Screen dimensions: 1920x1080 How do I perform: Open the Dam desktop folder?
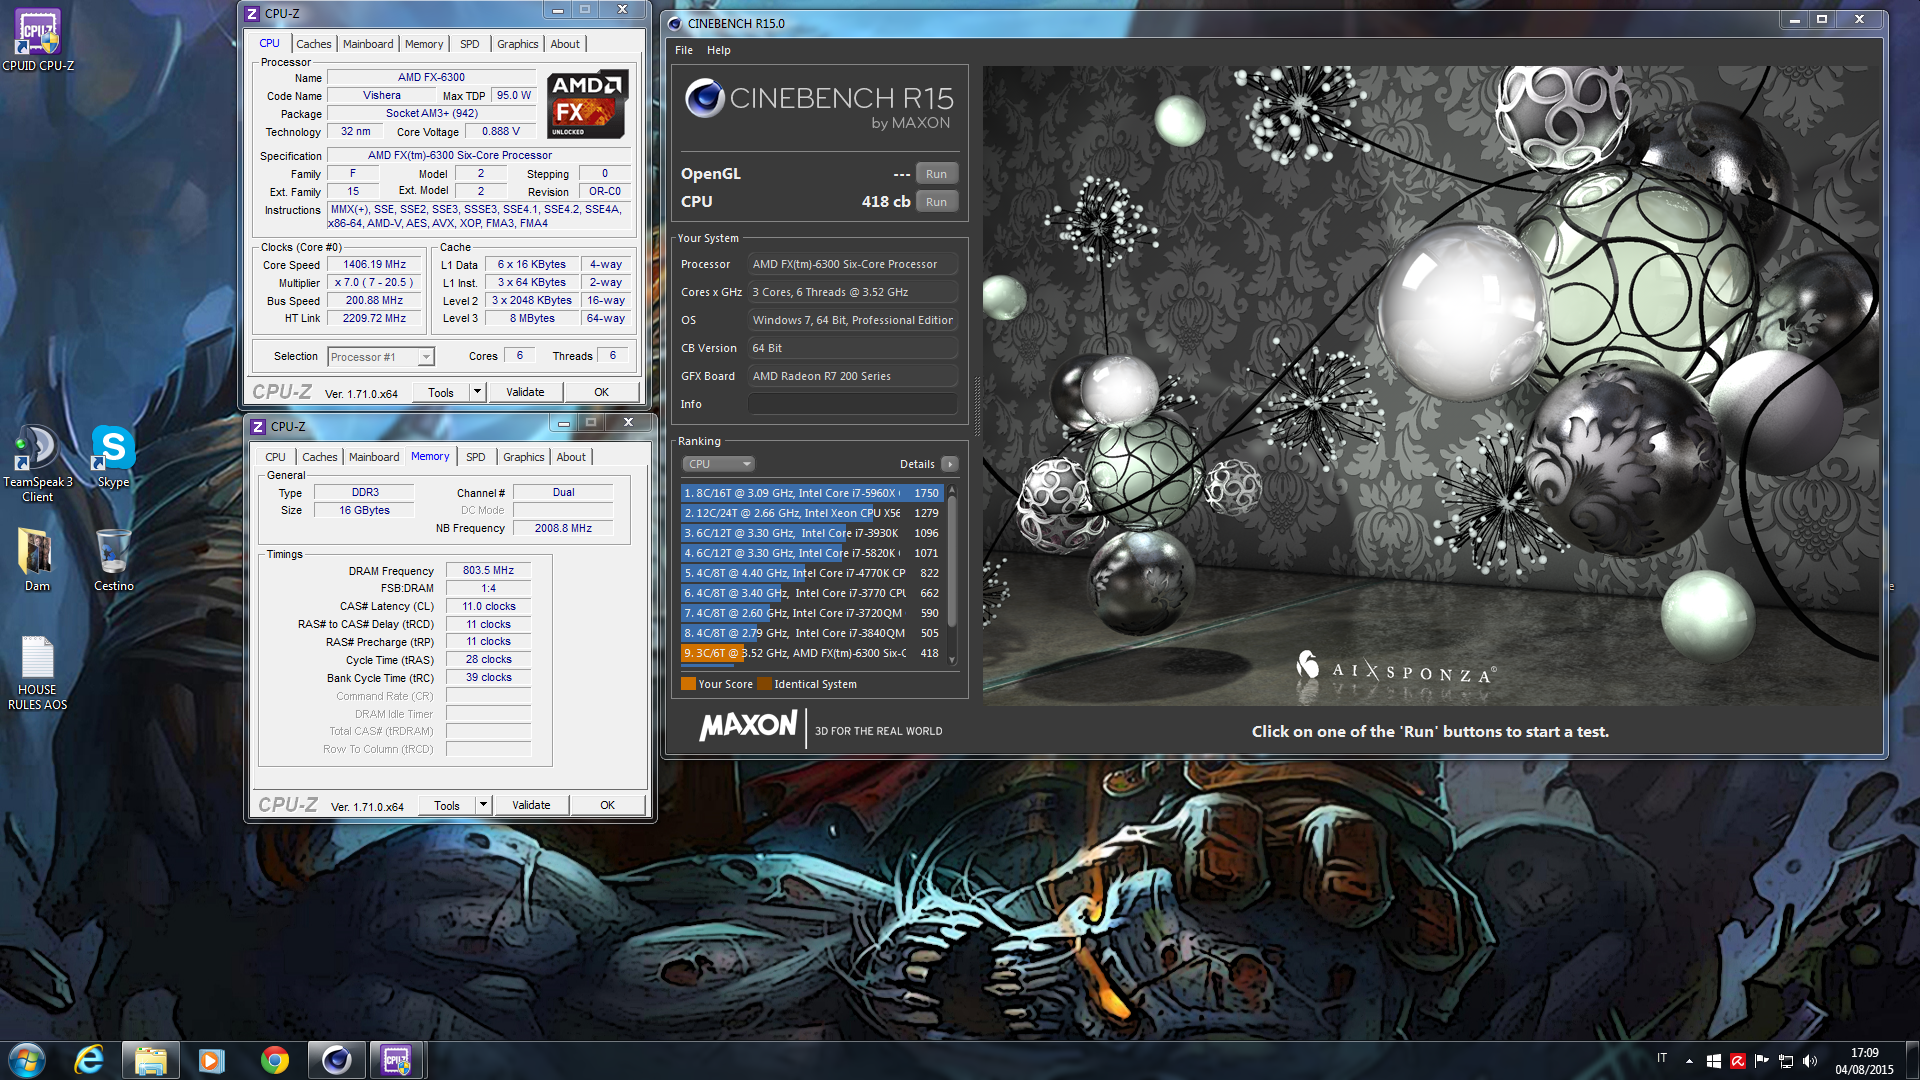pyautogui.click(x=37, y=559)
